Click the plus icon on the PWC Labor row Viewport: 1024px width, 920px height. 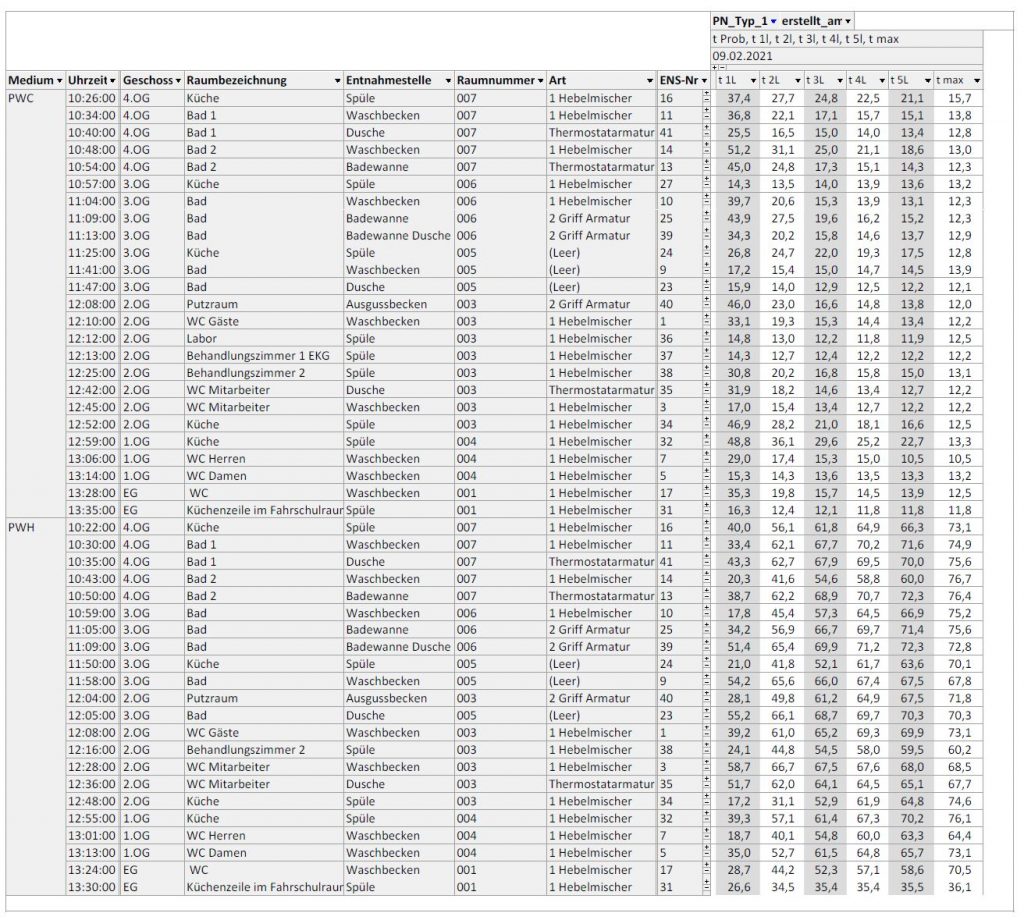(x=706, y=334)
